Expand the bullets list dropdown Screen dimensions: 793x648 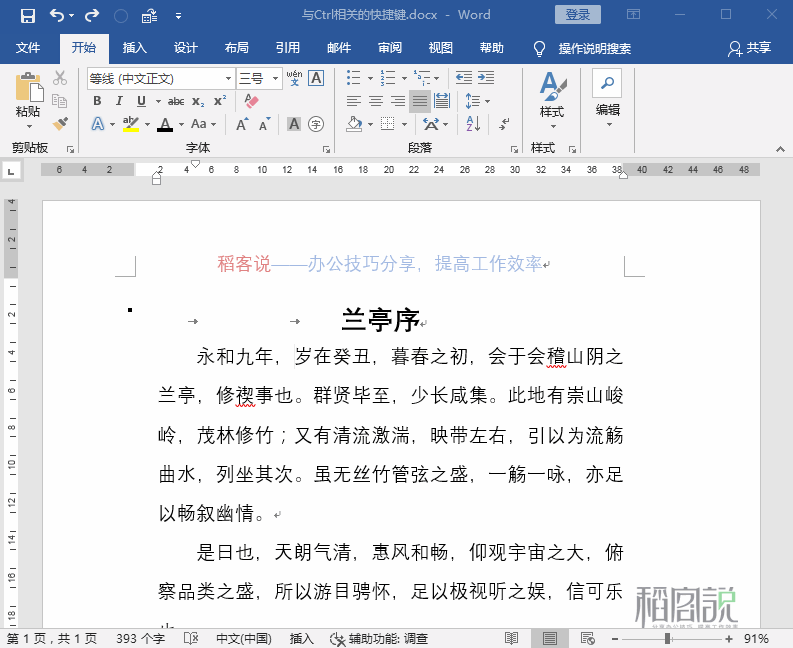point(370,78)
